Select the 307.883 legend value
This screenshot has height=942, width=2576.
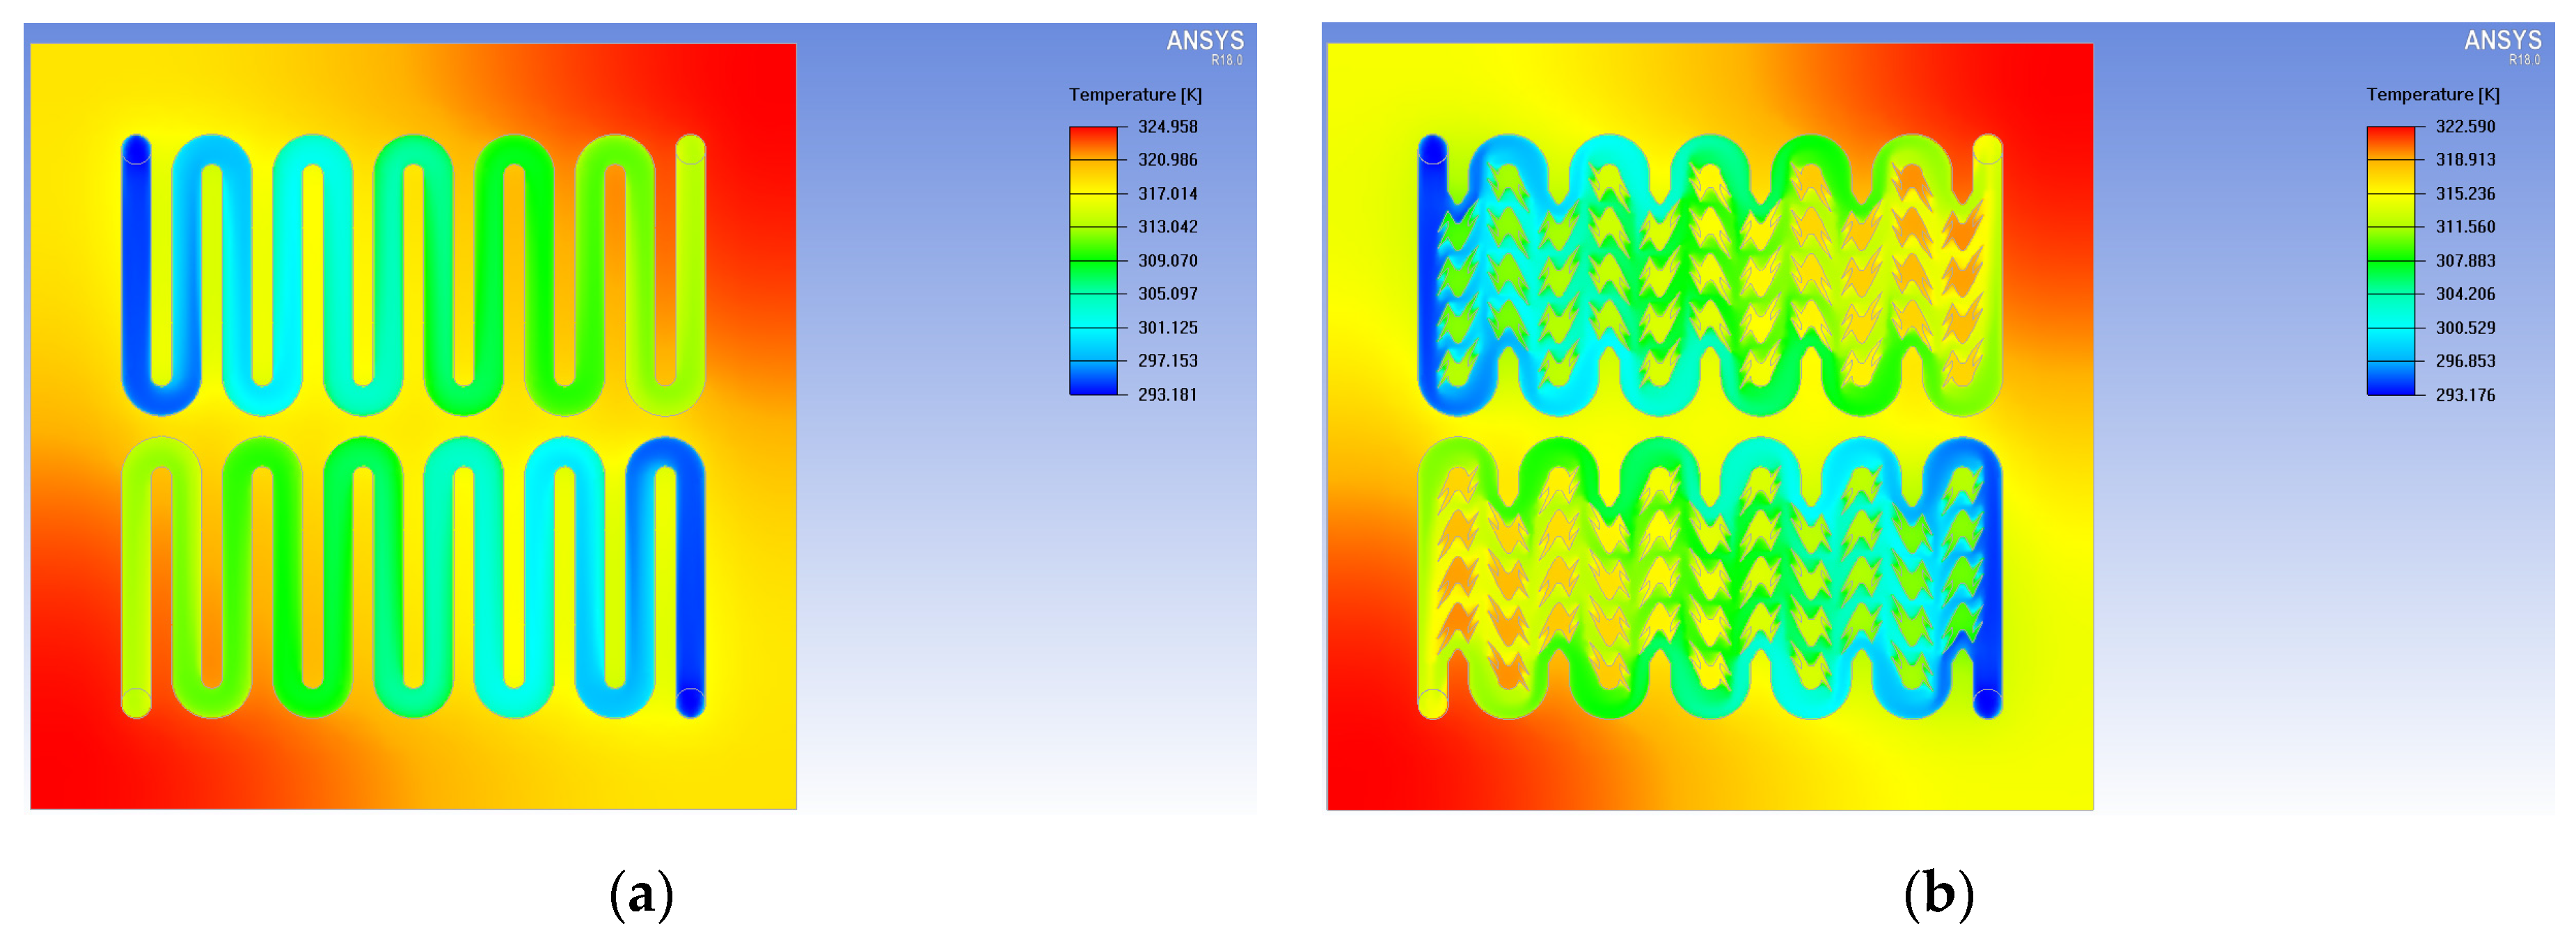click(2465, 261)
